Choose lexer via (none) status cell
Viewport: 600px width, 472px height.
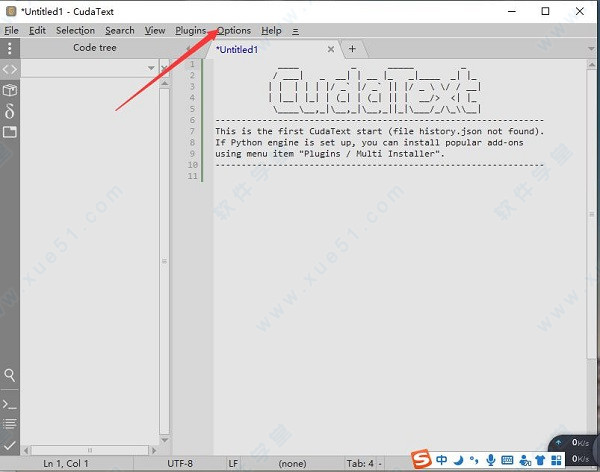(292, 464)
